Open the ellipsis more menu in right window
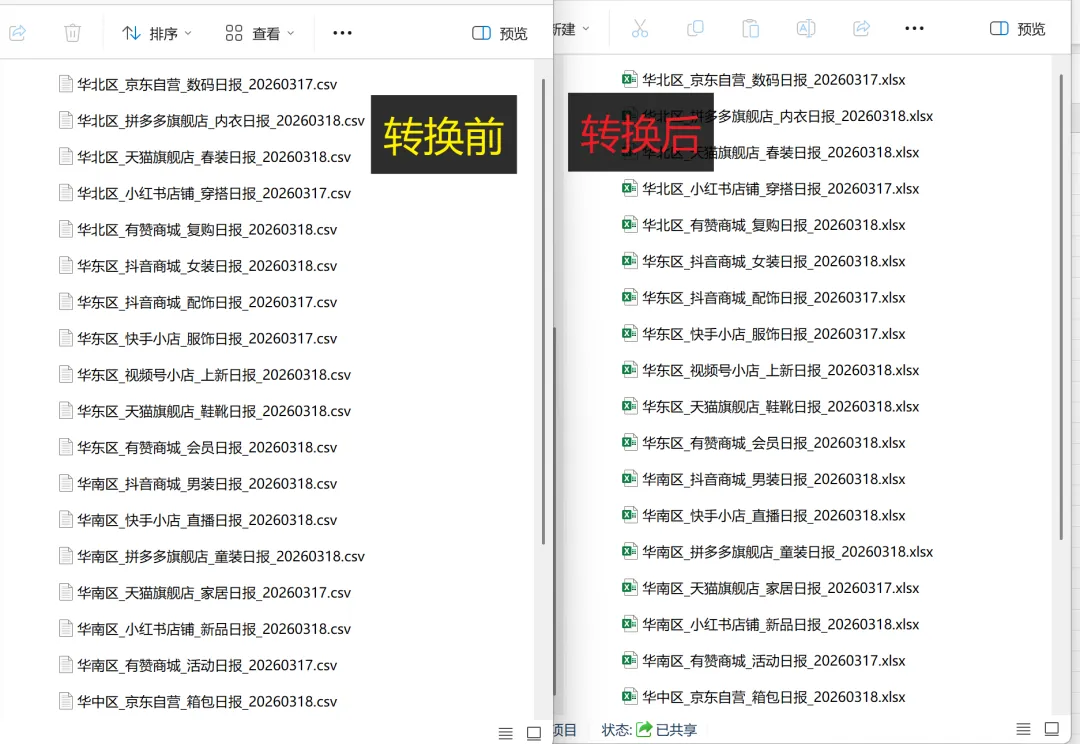1080x744 pixels. tap(915, 28)
